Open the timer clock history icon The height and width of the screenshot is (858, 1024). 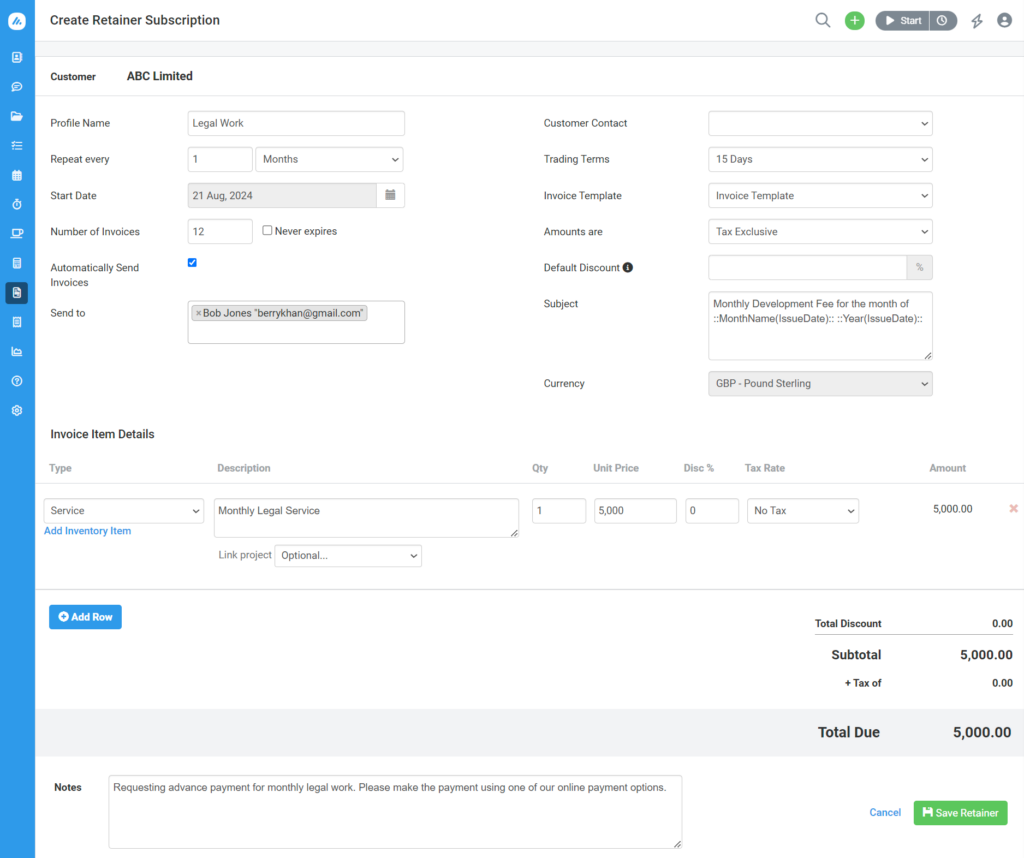pyautogui.click(x=942, y=20)
